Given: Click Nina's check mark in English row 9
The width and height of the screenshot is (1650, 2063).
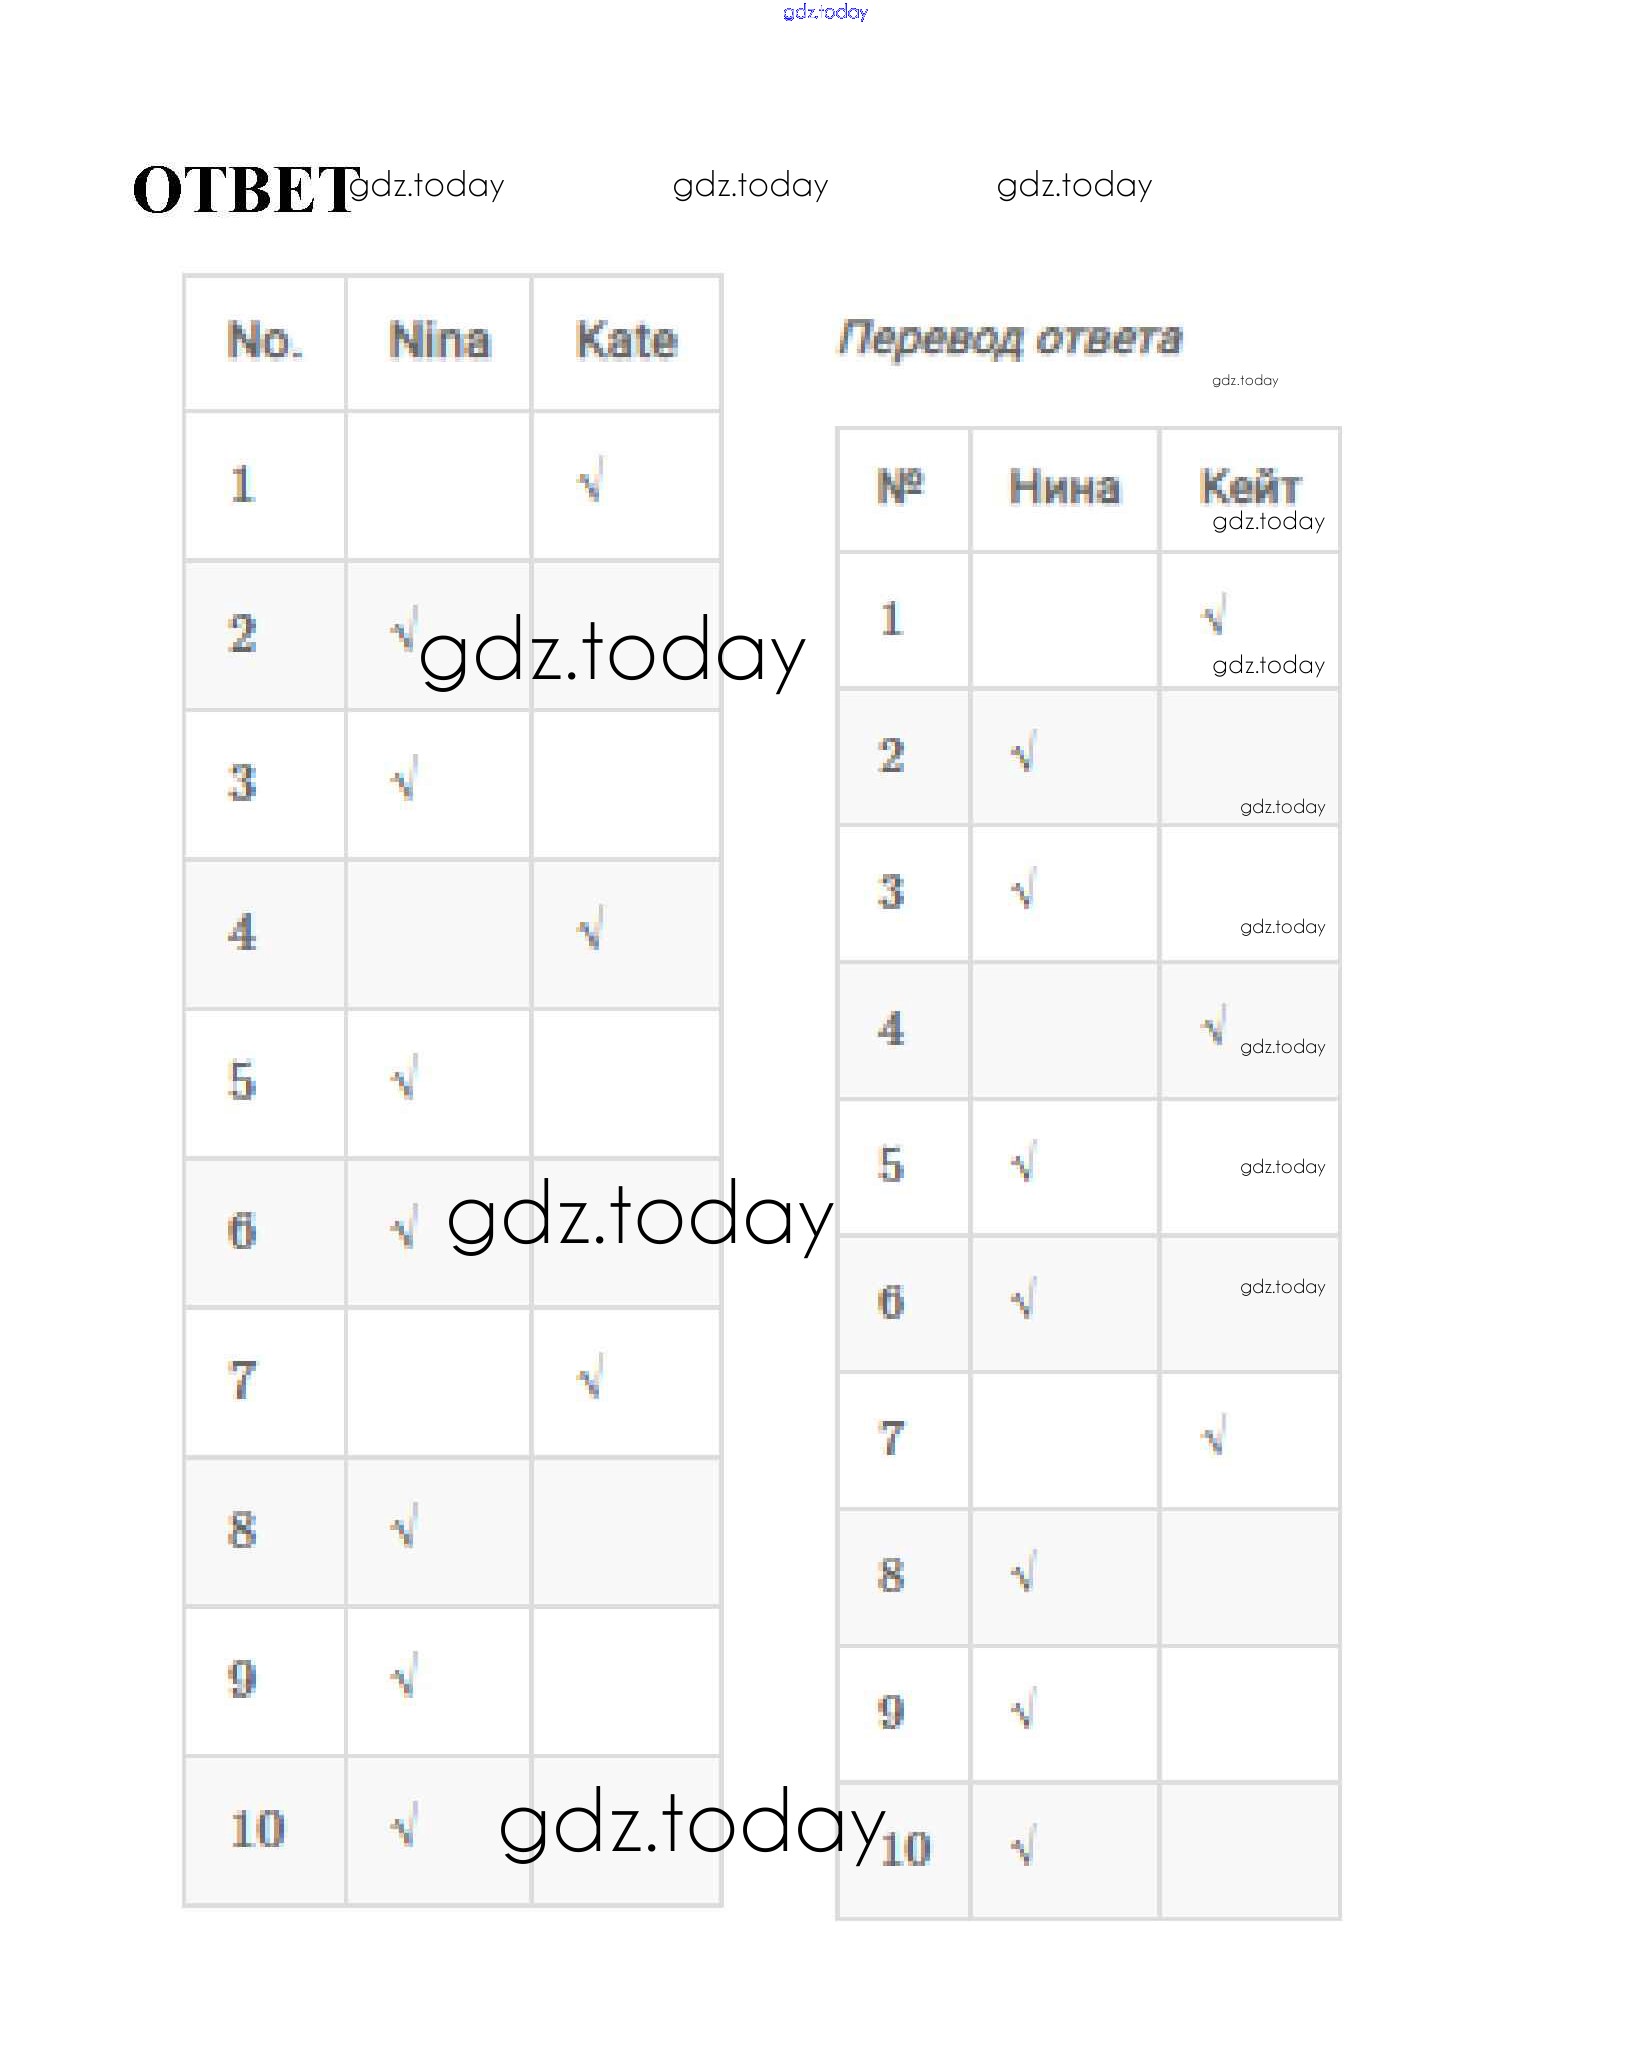Looking at the screenshot, I should [x=404, y=1678].
